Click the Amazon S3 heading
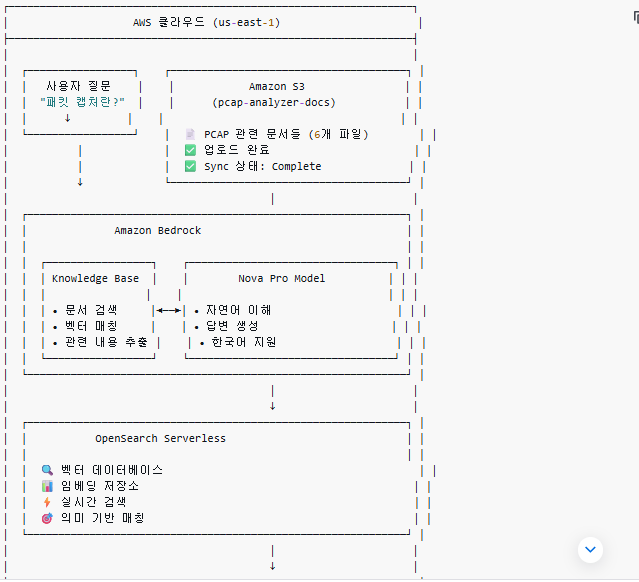This screenshot has height=582, width=639. pos(277,86)
